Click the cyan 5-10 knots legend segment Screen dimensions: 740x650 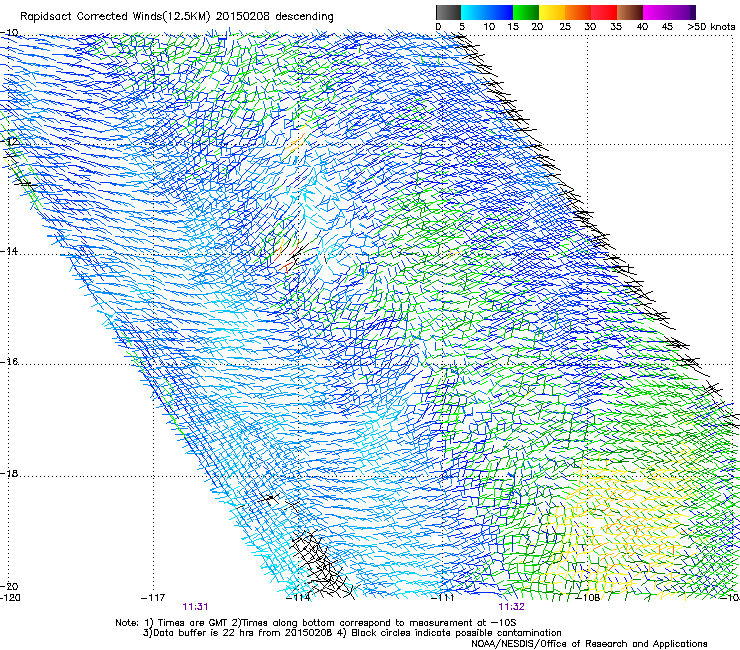(474, 12)
